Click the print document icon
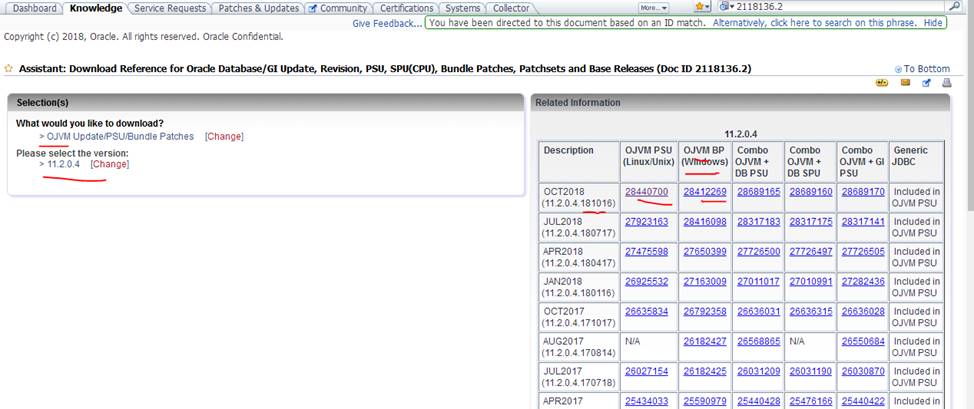 tap(946, 83)
